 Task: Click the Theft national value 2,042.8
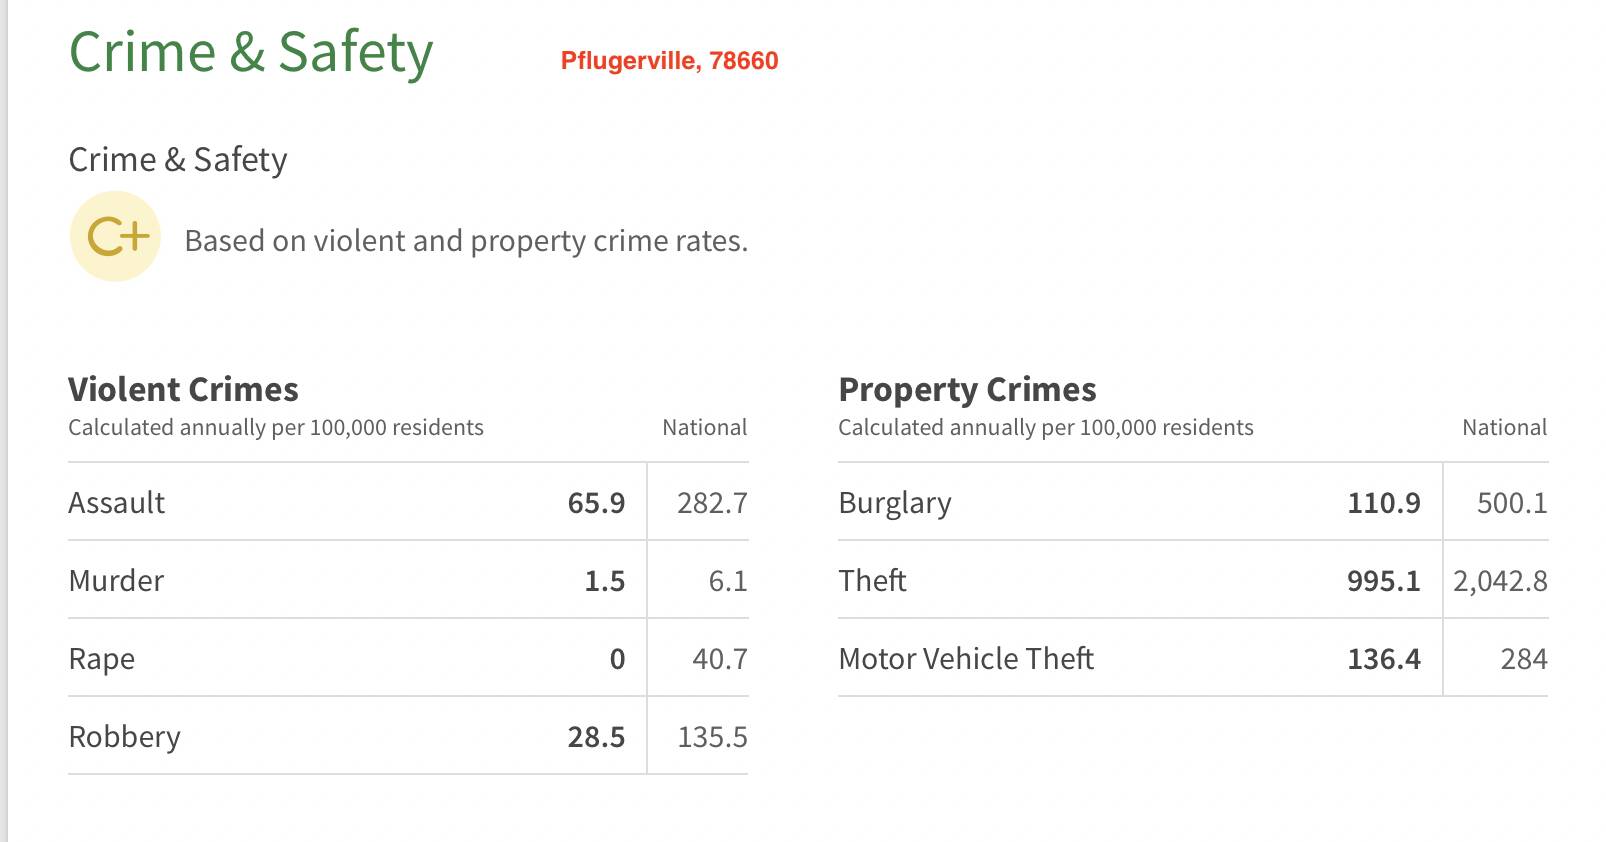click(1500, 581)
